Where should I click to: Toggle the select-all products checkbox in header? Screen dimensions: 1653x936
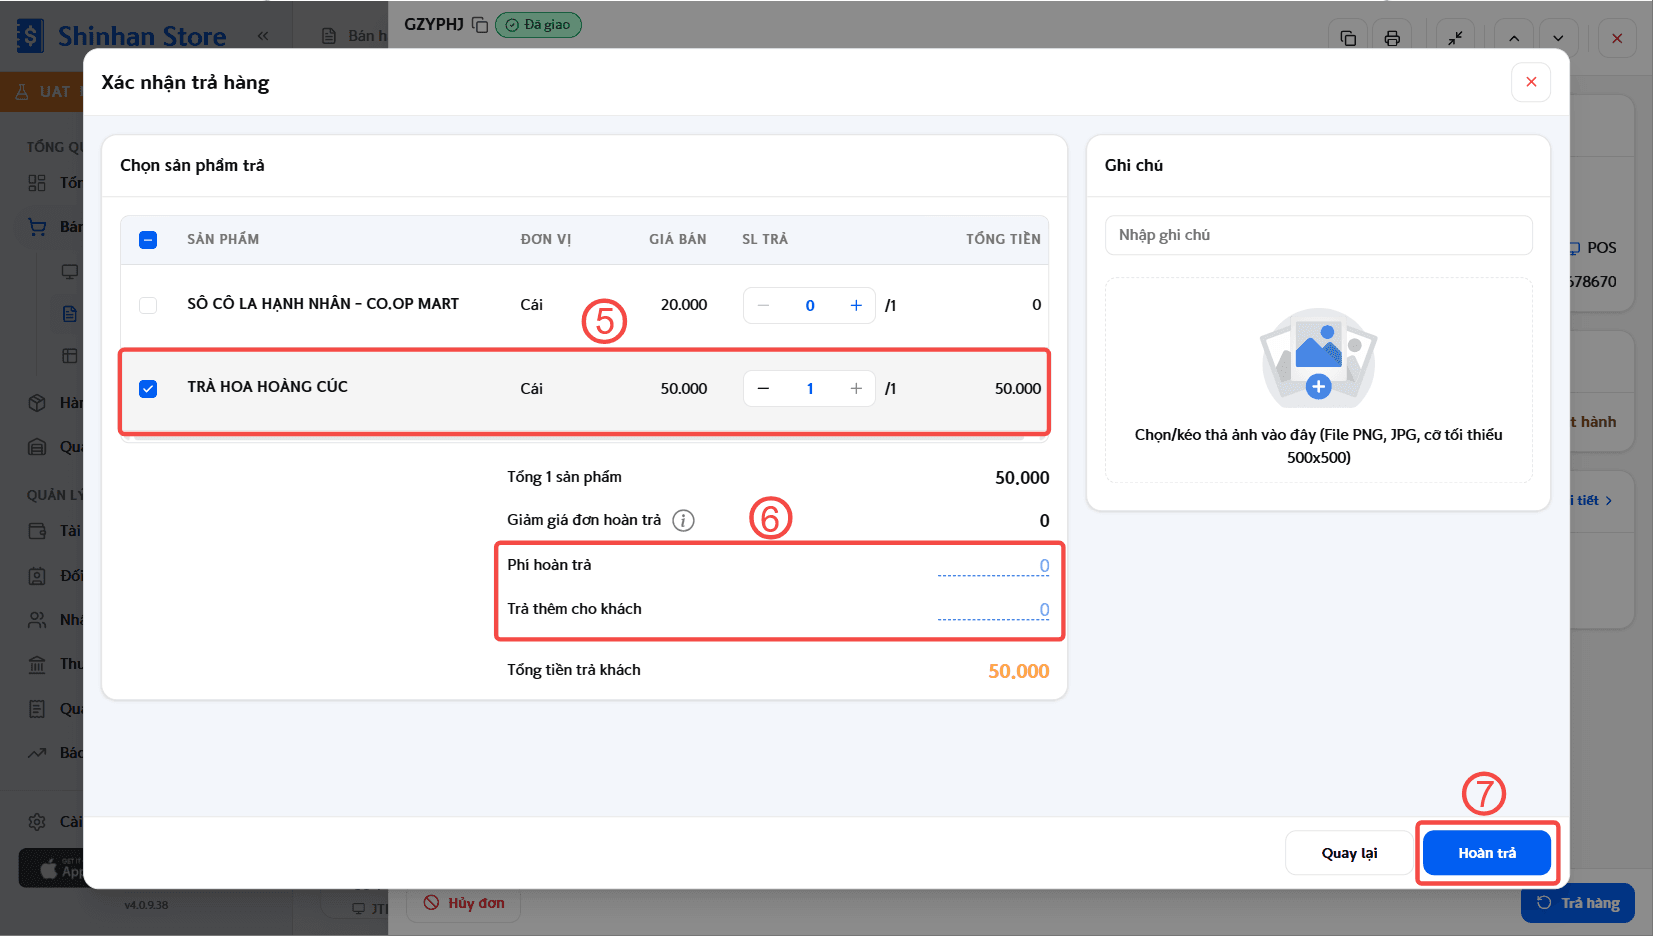[148, 240]
